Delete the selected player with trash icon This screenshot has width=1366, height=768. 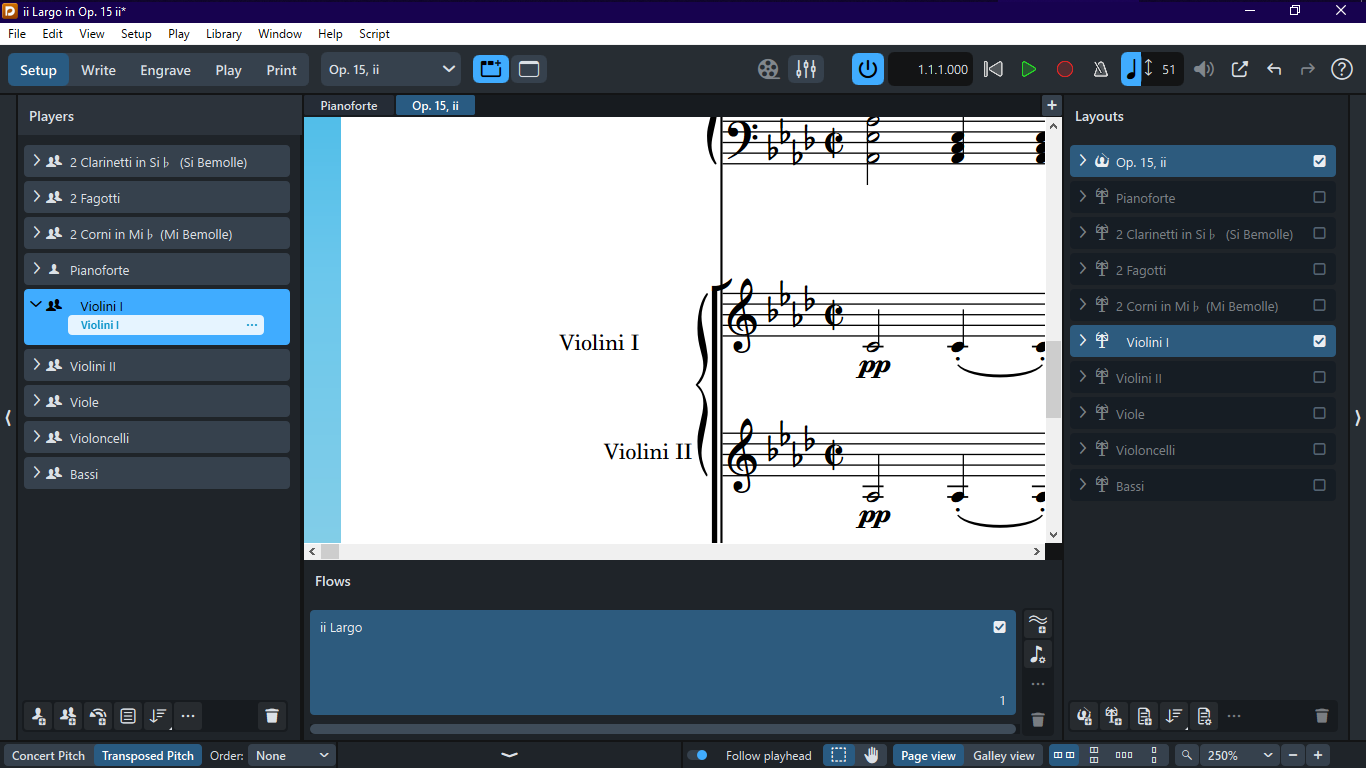(x=272, y=715)
